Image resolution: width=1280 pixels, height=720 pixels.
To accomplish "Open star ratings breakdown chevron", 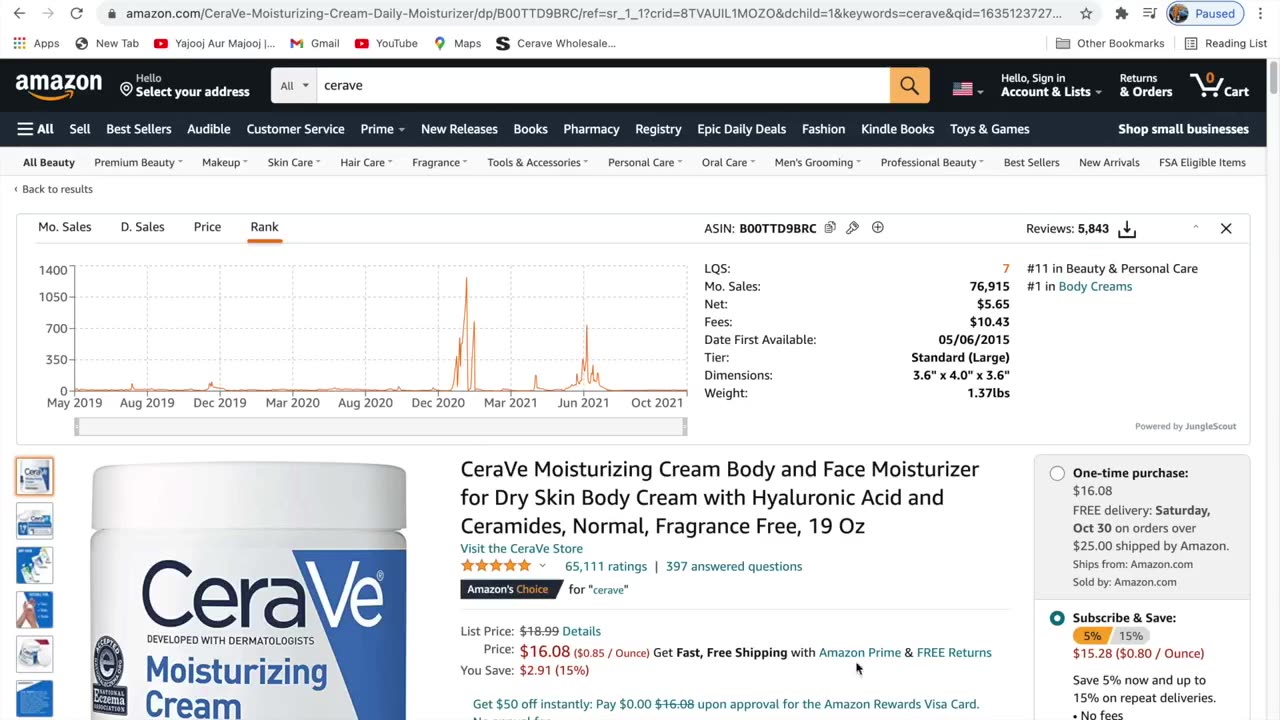I will coord(542,566).
